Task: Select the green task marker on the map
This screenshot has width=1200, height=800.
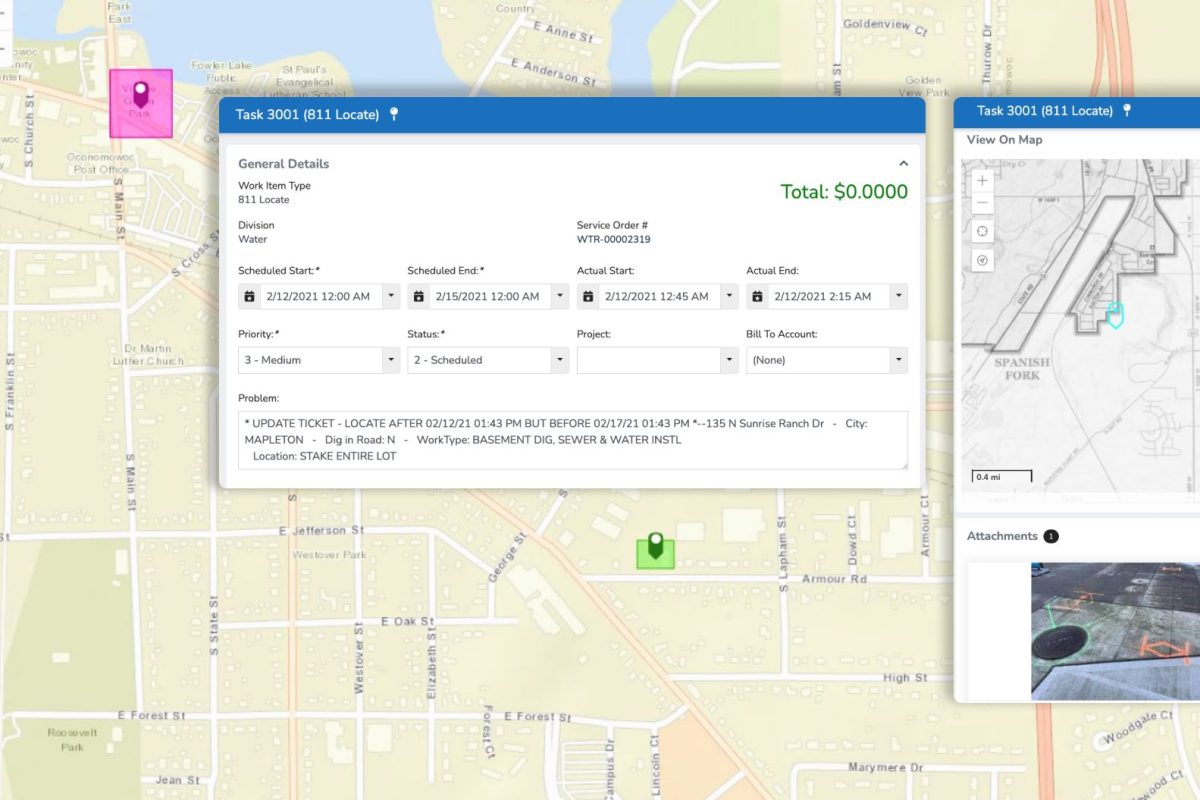Action: coord(655,548)
